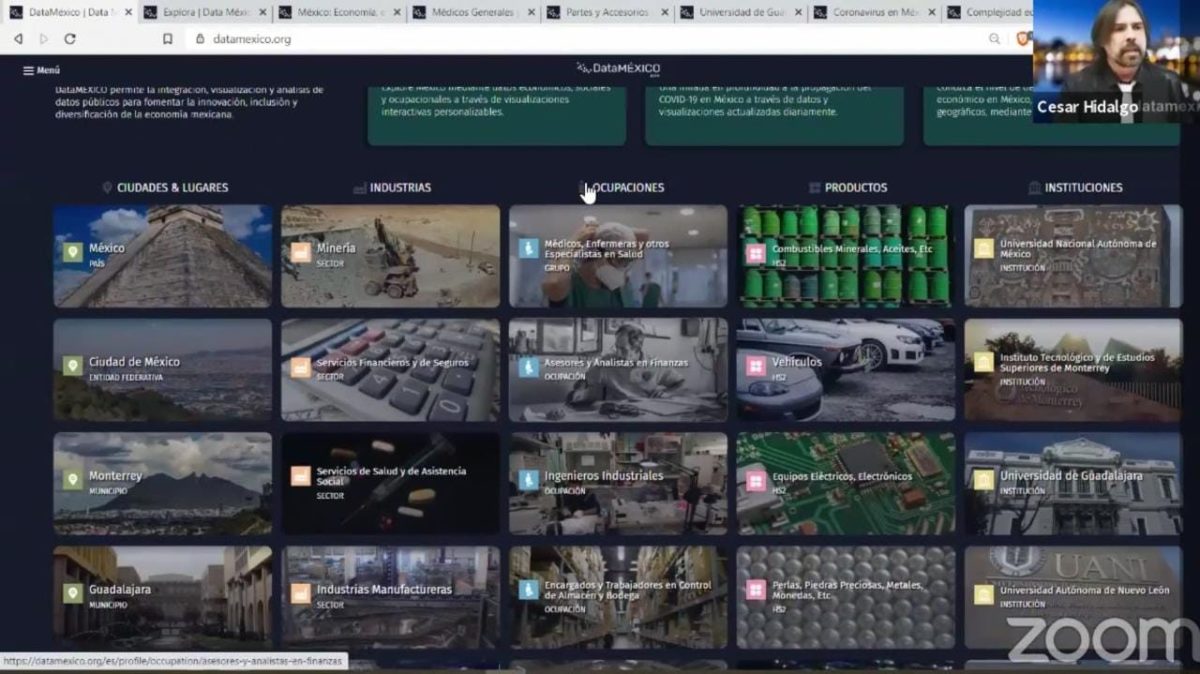Open the Combustibles Minerales, Aceites product tile
Viewport: 1200px width, 674px height.
click(x=846, y=256)
